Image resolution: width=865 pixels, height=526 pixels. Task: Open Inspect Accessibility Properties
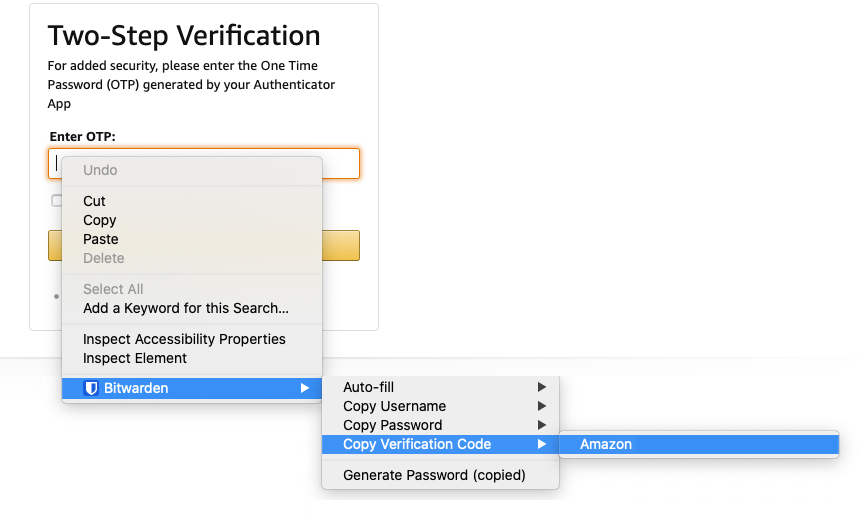[x=184, y=339]
